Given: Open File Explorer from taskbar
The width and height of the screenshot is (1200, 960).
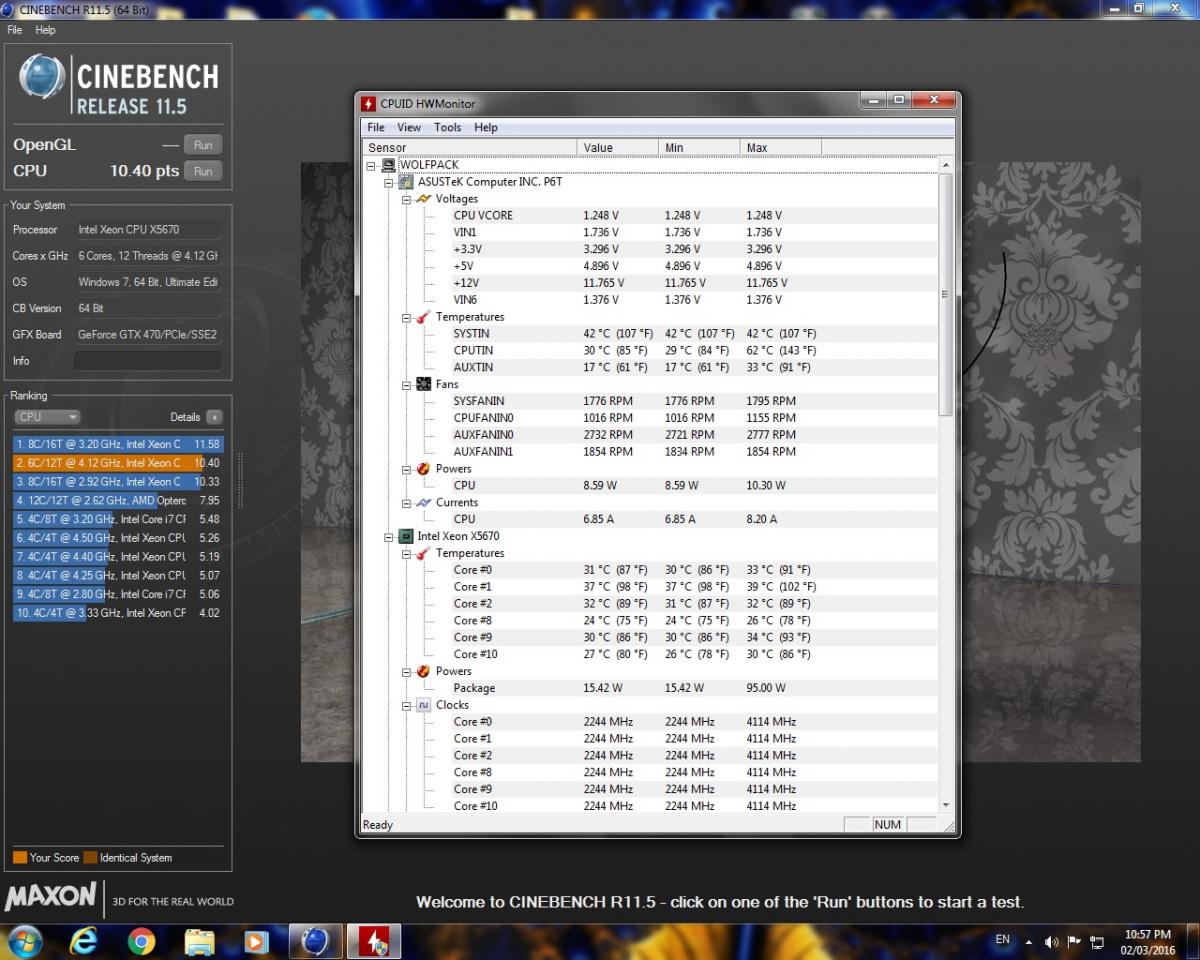Looking at the screenshot, I should (x=200, y=942).
